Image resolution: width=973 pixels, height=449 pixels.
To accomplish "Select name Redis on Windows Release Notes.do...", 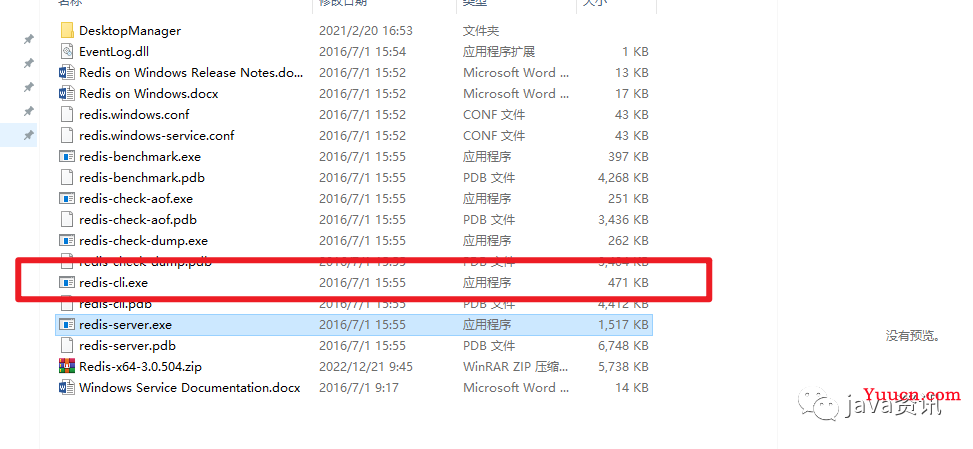I will [x=192, y=73].
